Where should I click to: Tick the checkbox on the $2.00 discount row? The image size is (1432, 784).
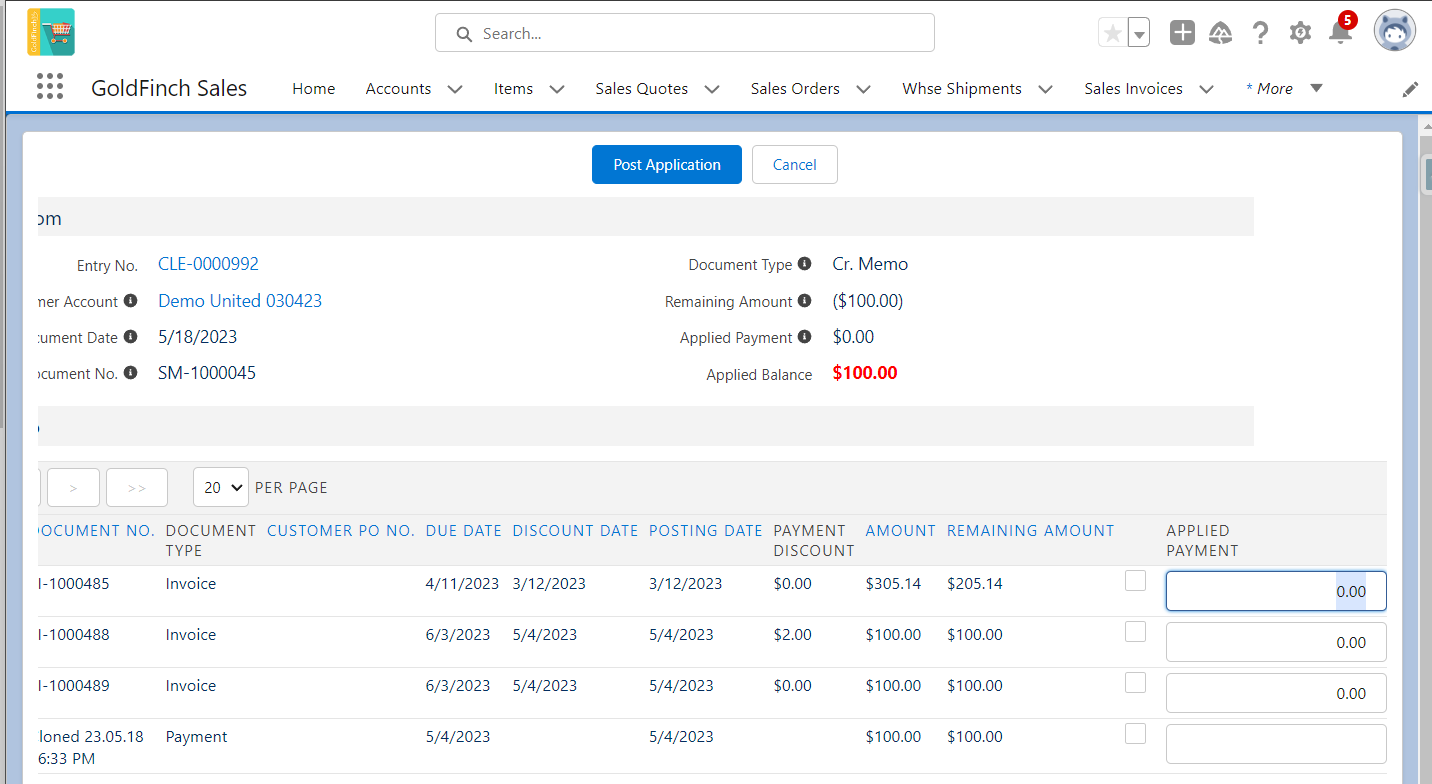1135,632
